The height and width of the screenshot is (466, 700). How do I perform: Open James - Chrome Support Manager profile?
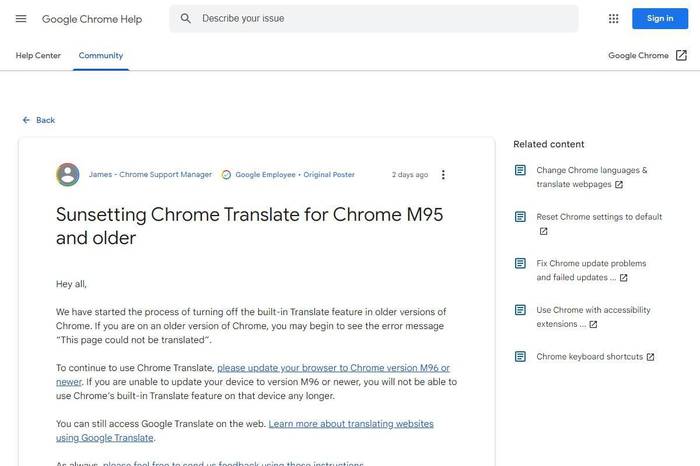[150, 175]
